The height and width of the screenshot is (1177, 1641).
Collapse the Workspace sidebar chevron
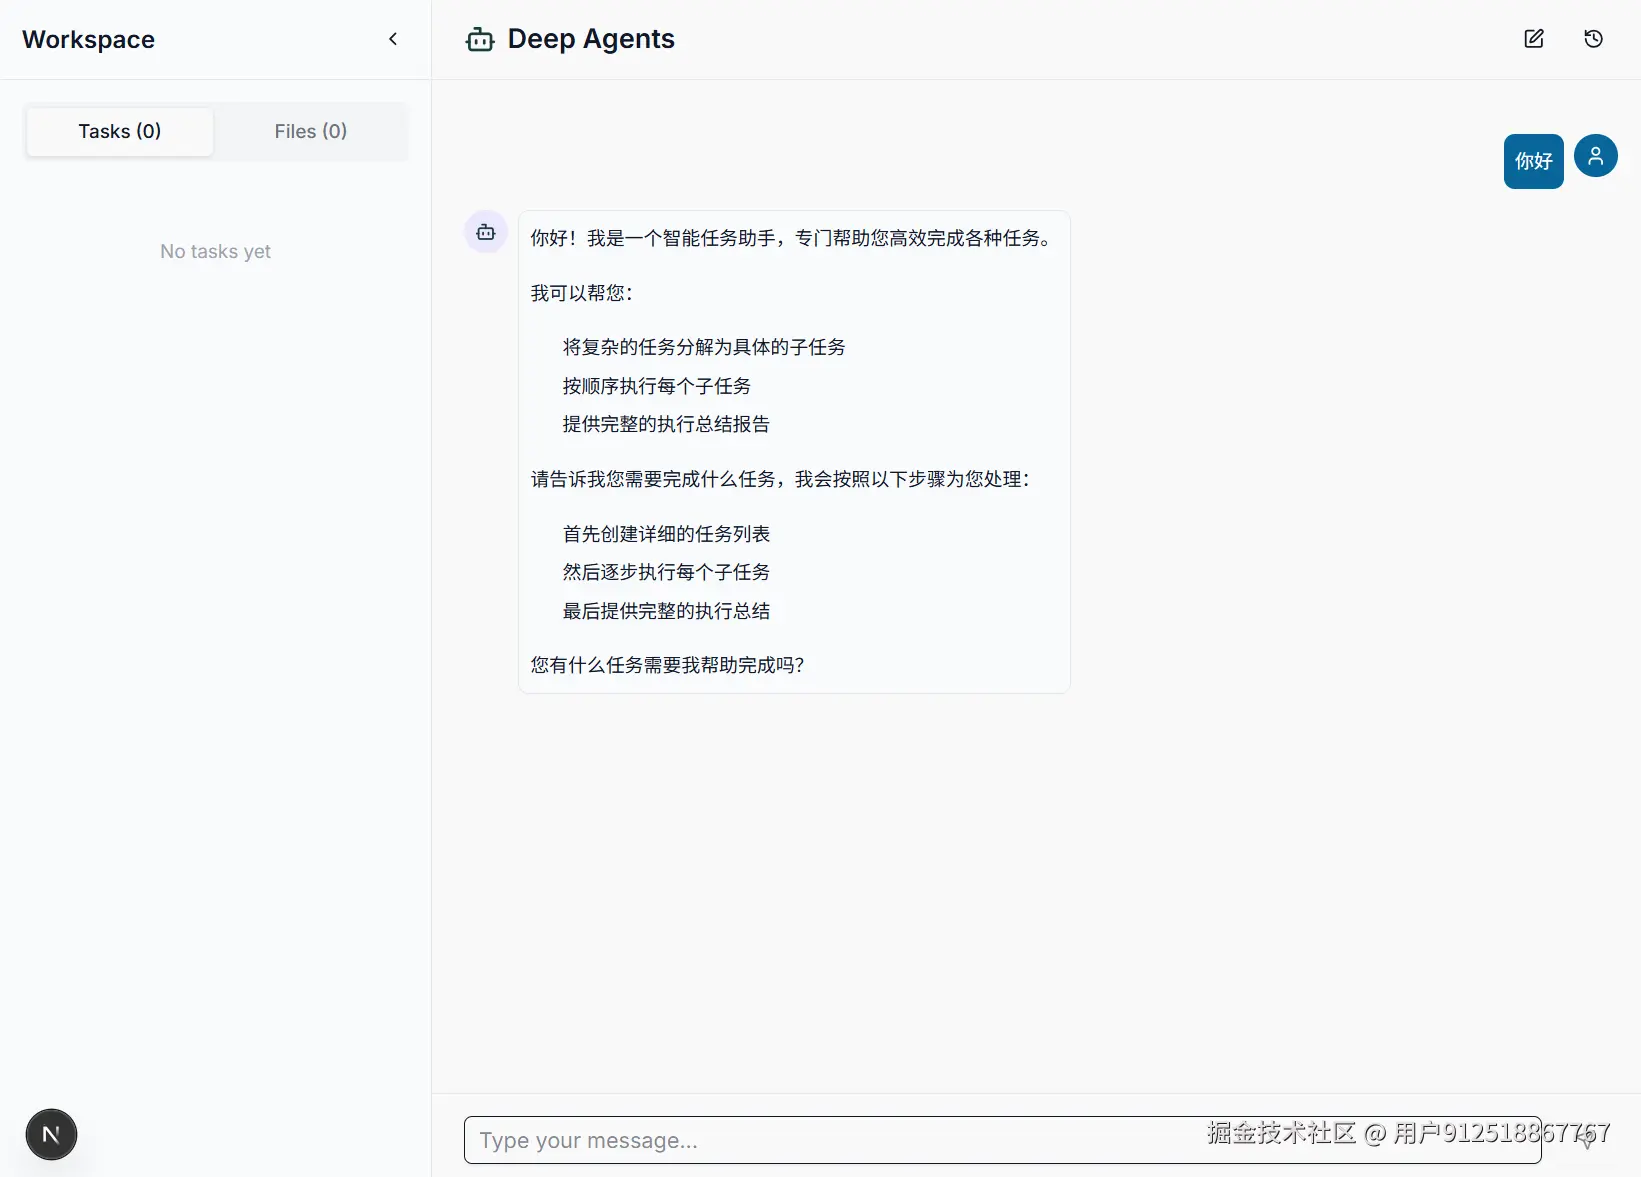[x=393, y=39]
